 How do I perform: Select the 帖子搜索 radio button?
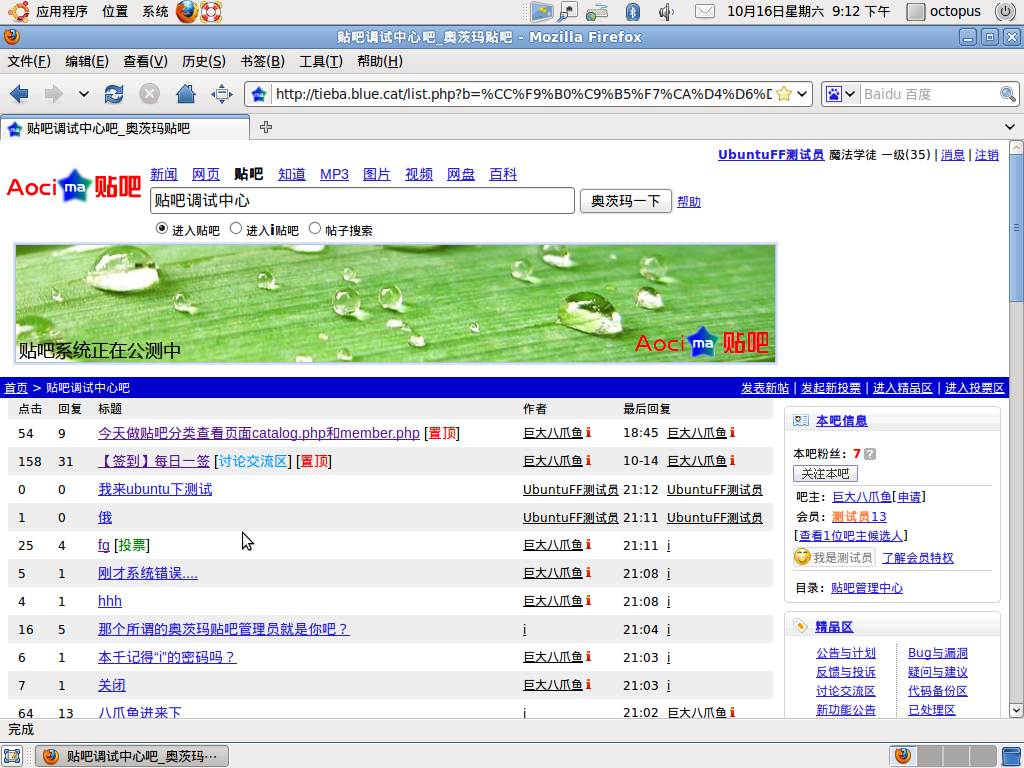(x=315, y=229)
